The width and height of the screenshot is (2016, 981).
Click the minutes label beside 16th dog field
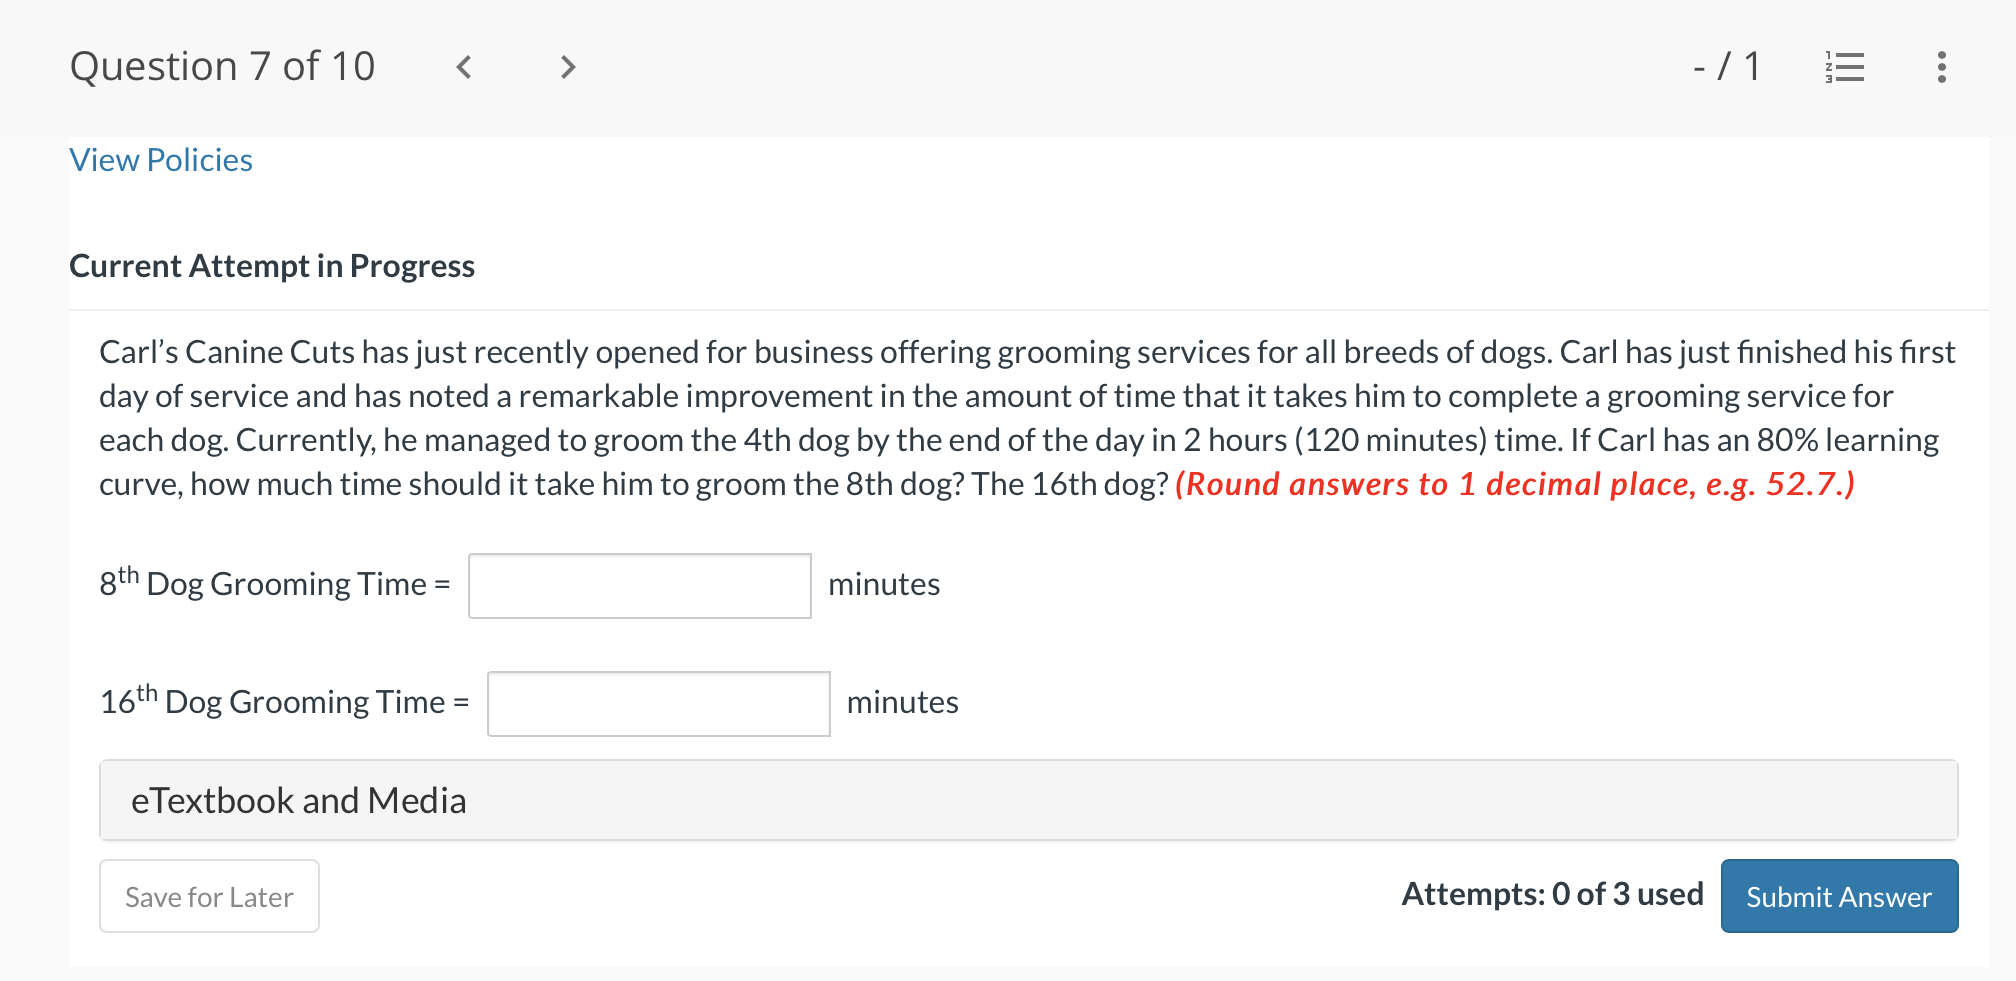(902, 702)
